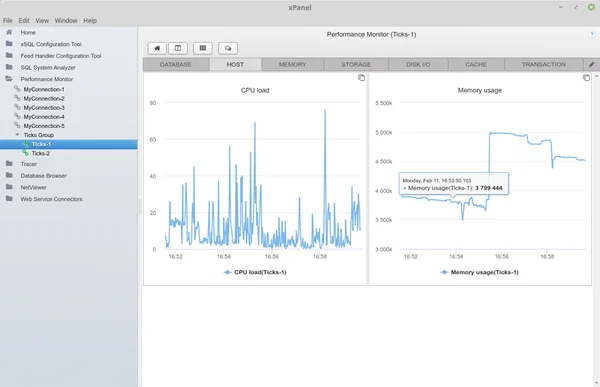Open MyConnection-3 in the sidebar
This screenshot has height=387, width=600.
pyautogui.click(x=44, y=108)
